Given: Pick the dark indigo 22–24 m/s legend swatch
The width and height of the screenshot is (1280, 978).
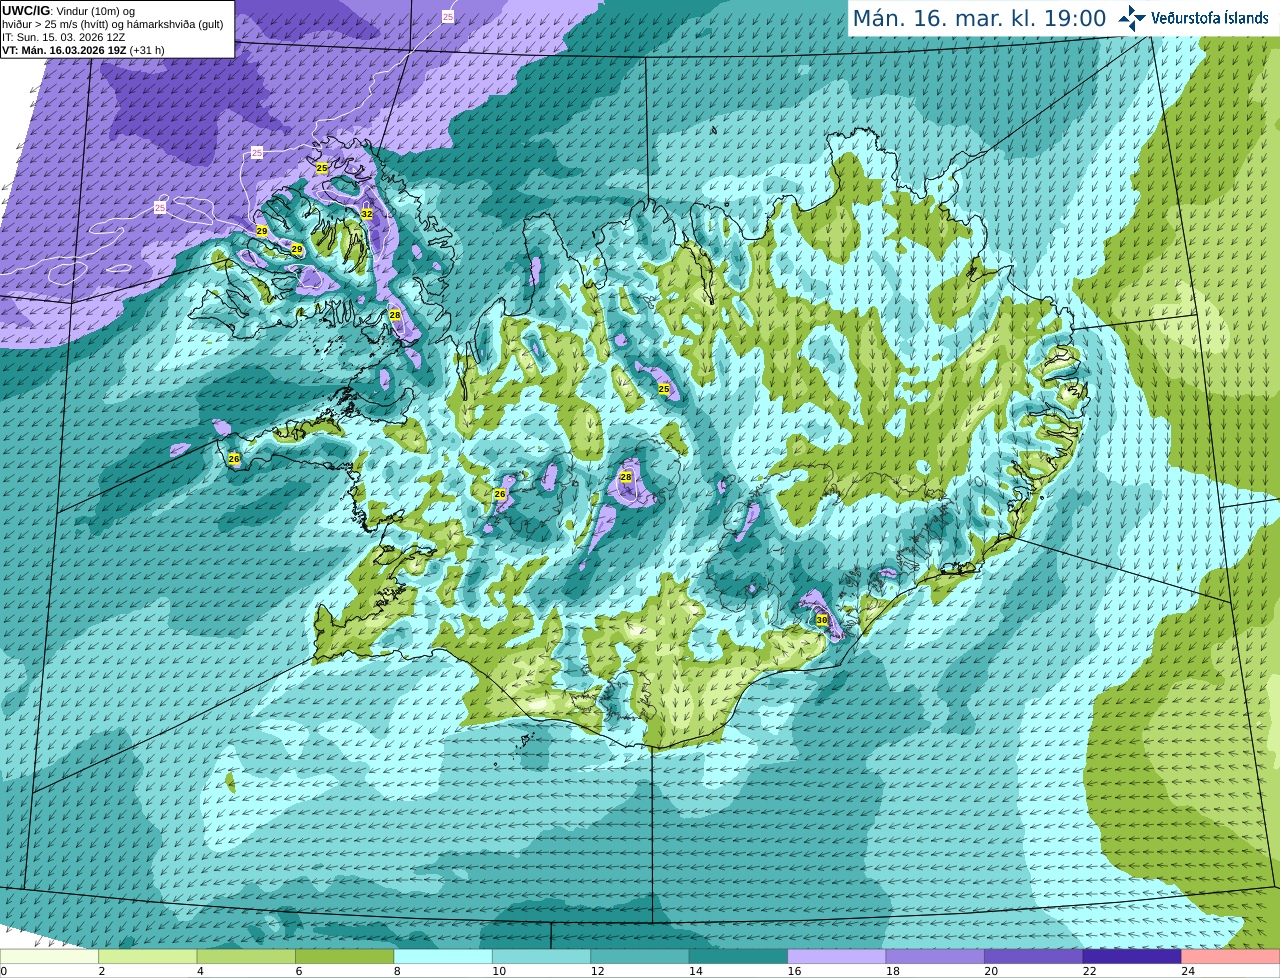Looking at the screenshot, I should [x=1132, y=956].
